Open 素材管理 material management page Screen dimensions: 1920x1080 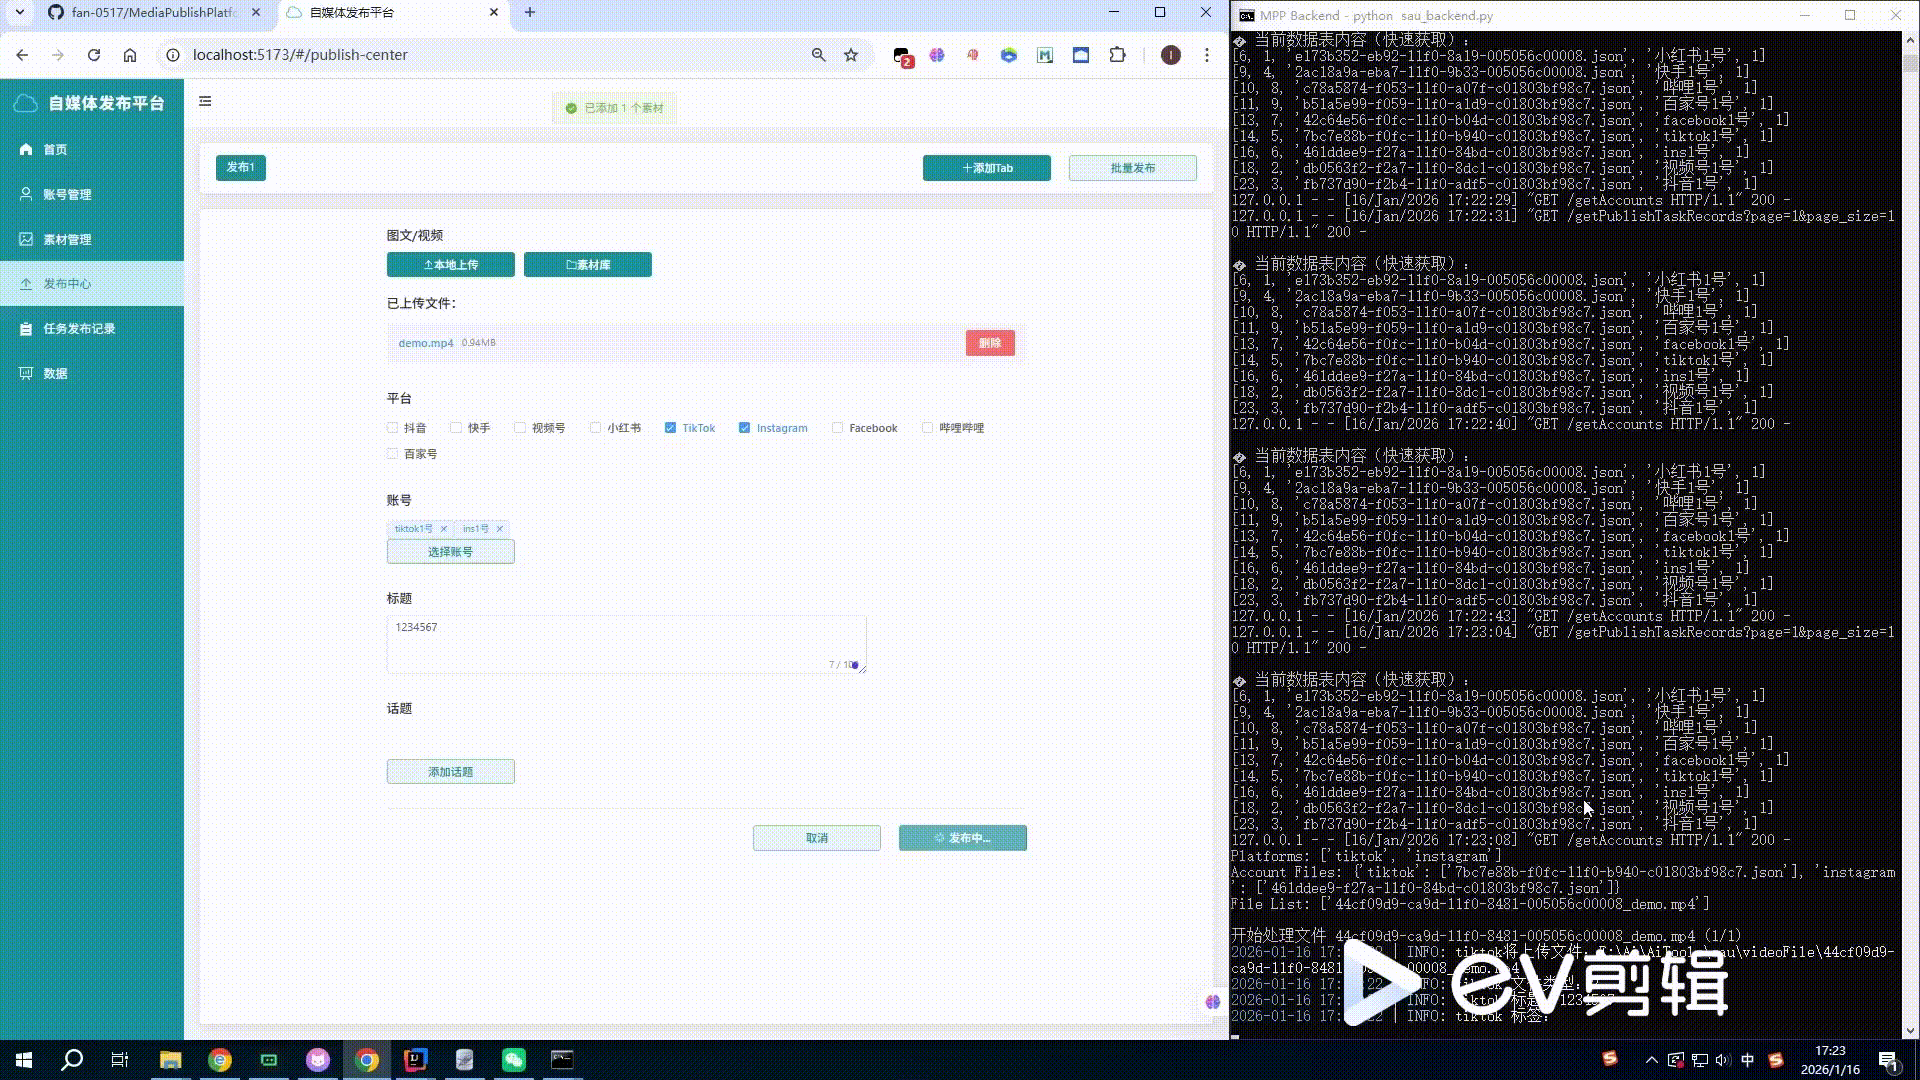66,240
